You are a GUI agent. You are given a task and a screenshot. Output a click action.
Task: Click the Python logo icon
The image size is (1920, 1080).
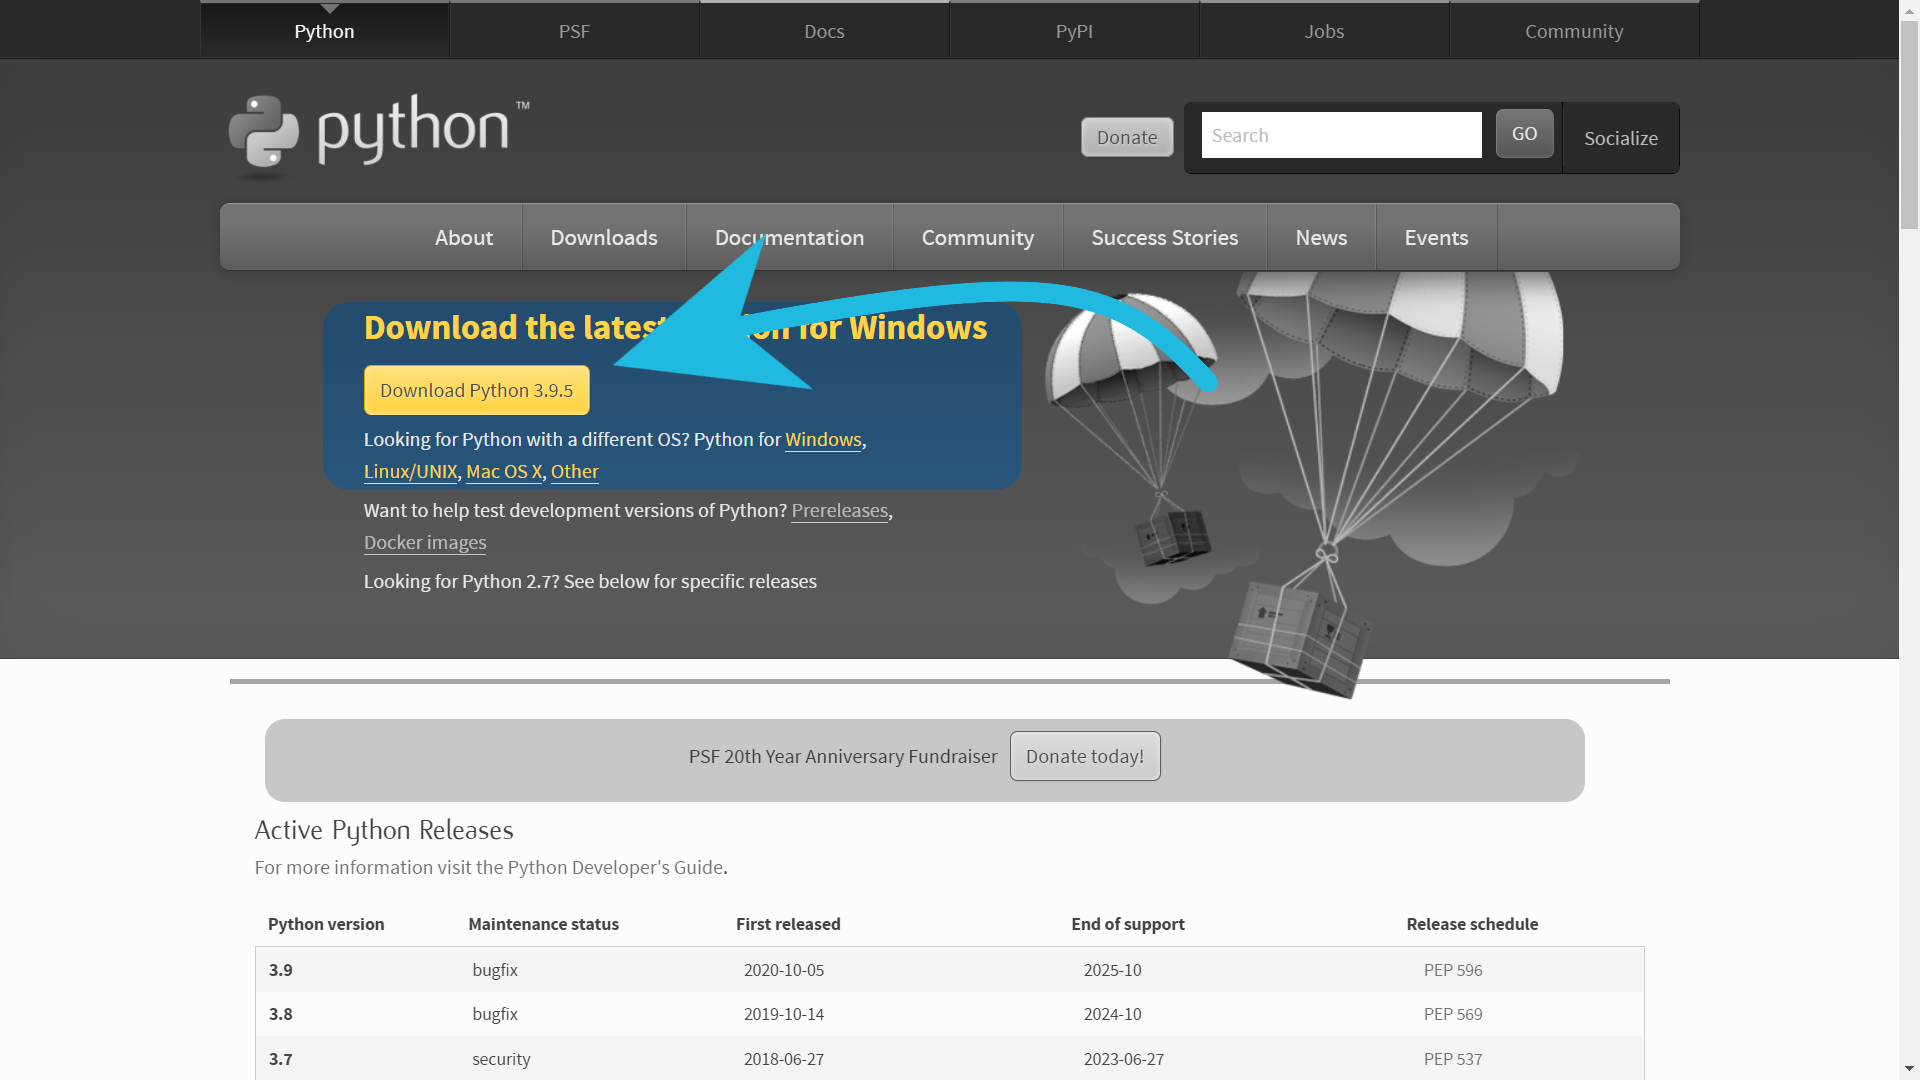pyautogui.click(x=264, y=132)
